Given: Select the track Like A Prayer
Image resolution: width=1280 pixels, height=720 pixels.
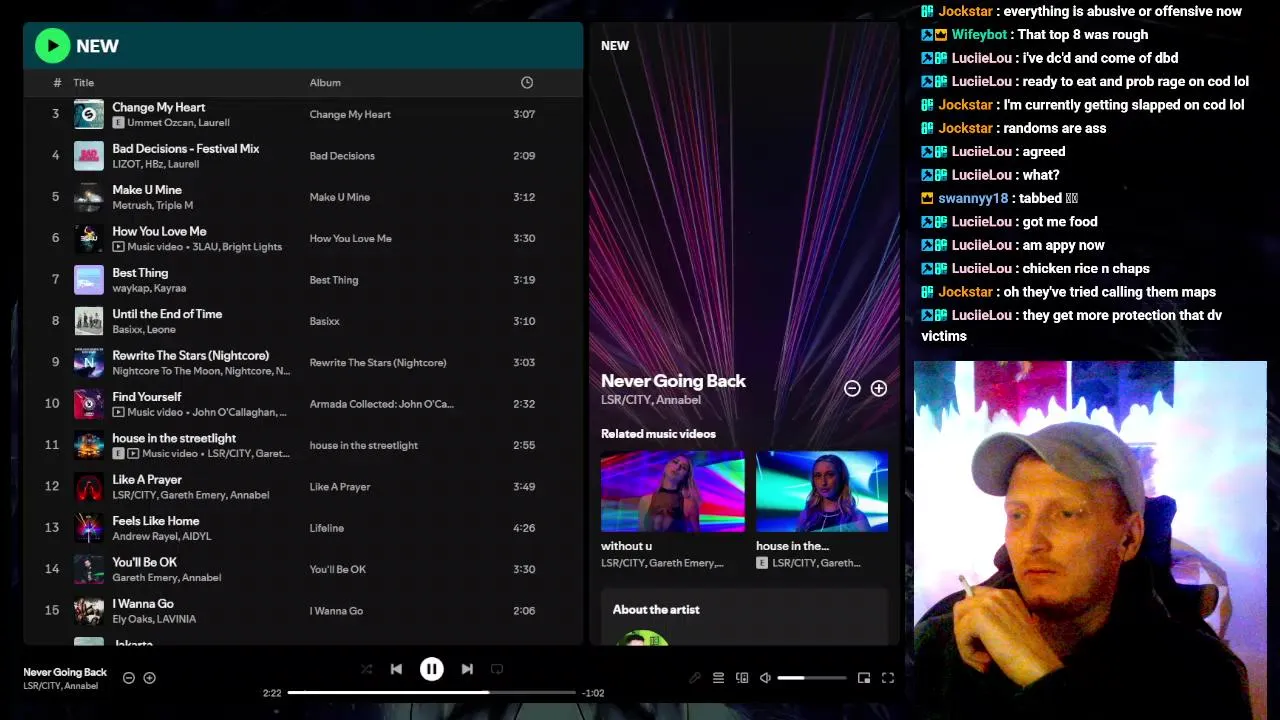Looking at the screenshot, I should coord(147,480).
